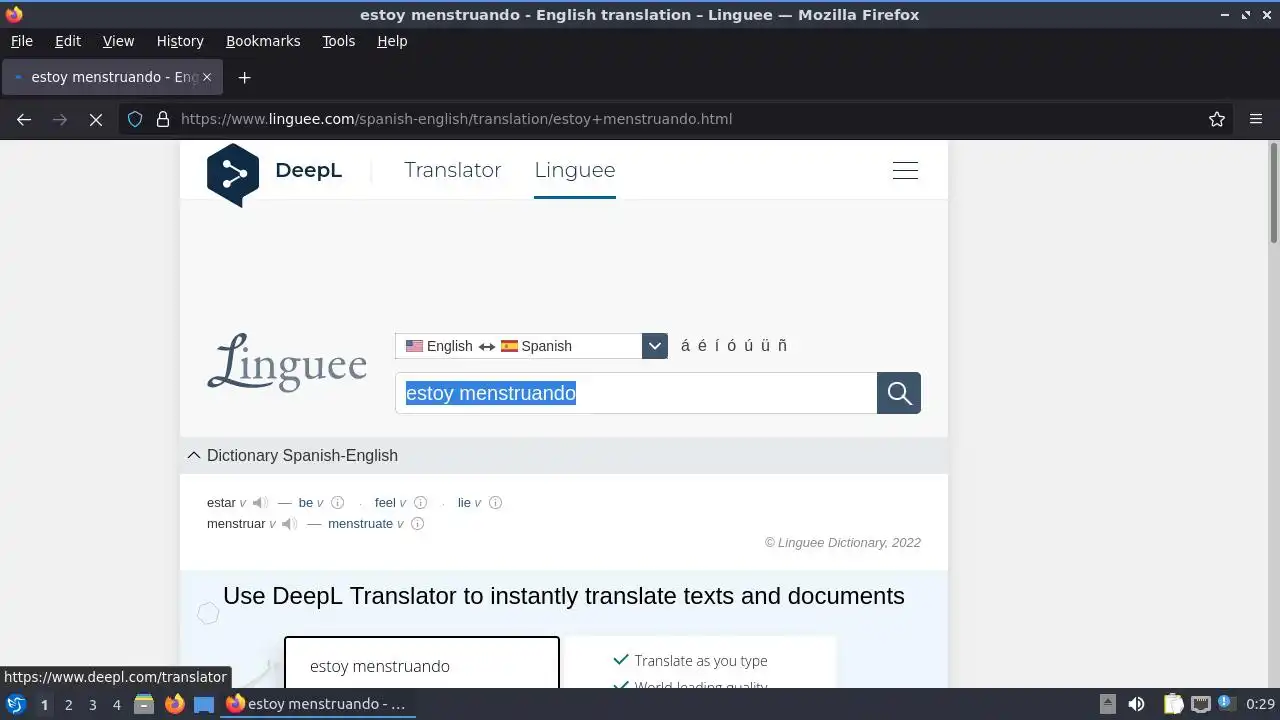
Task: Play audio pronunciation for estar
Action: tap(260, 503)
